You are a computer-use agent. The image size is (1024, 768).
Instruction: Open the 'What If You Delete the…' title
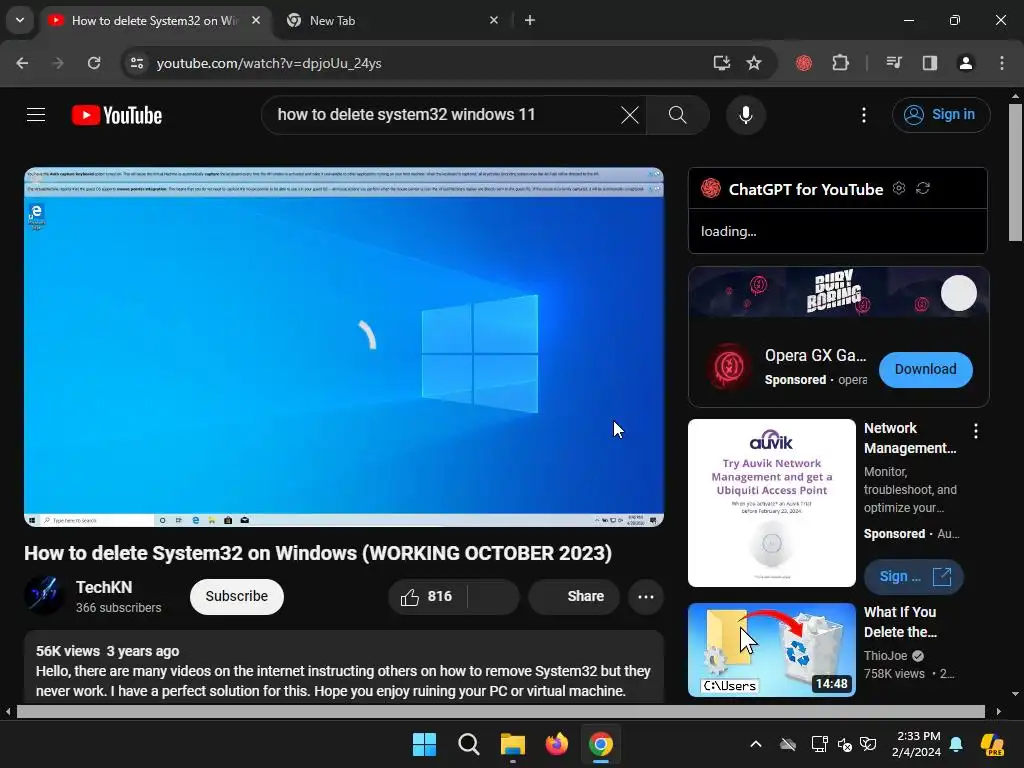tap(900, 622)
